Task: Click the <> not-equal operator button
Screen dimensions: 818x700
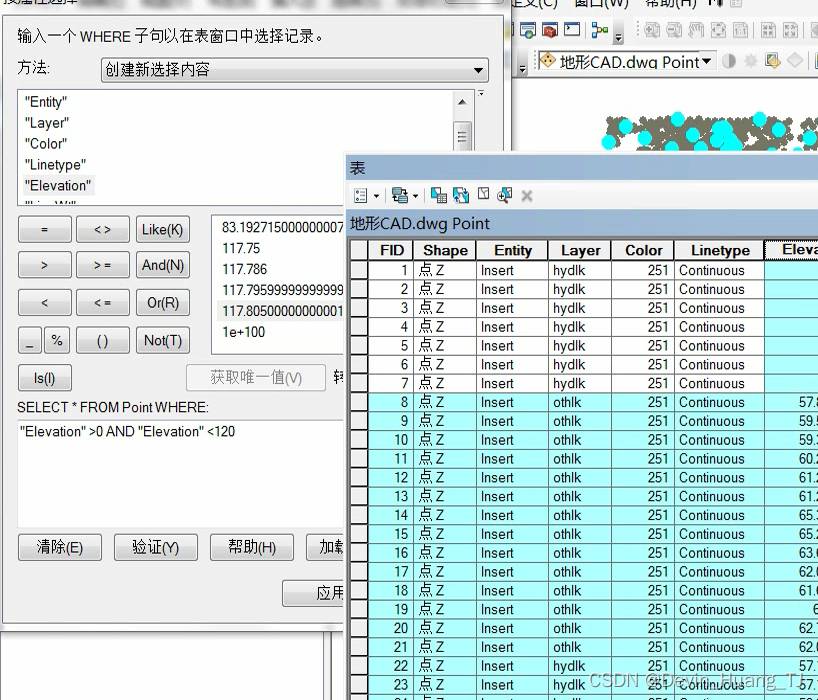Action: pyautogui.click(x=103, y=230)
